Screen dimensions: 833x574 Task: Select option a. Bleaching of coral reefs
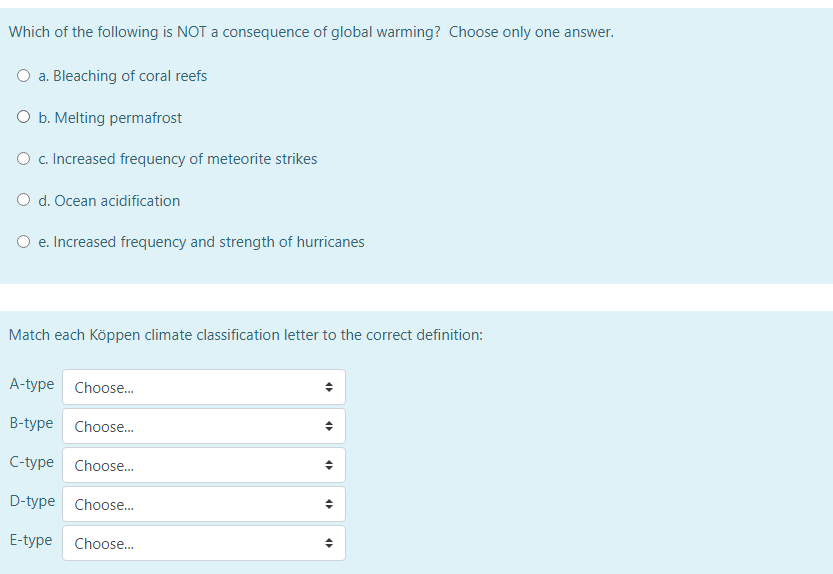click(23, 75)
